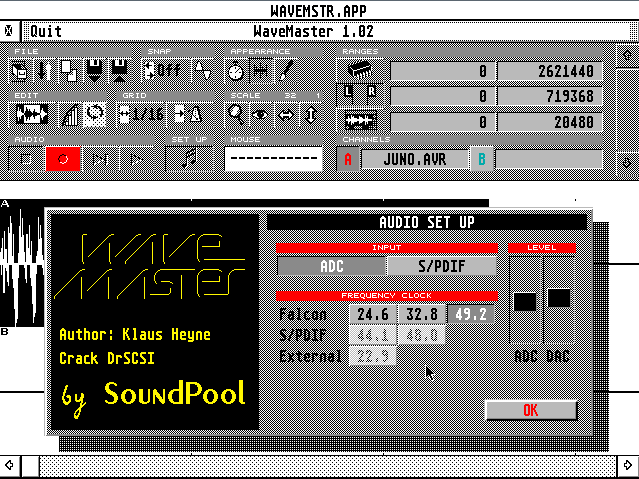Click the grid lines icon in APPEARANCE section
The image size is (639, 479).
tap(261, 71)
